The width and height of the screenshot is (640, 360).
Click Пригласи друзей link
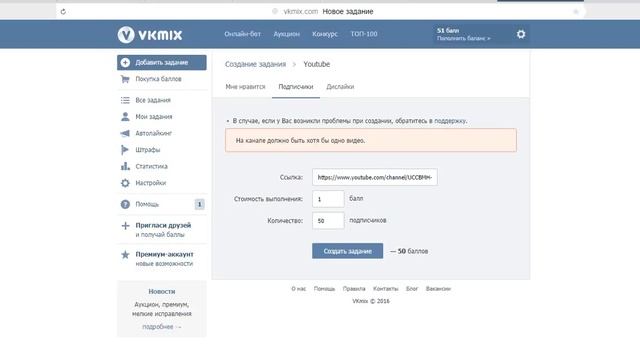(x=163, y=225)
